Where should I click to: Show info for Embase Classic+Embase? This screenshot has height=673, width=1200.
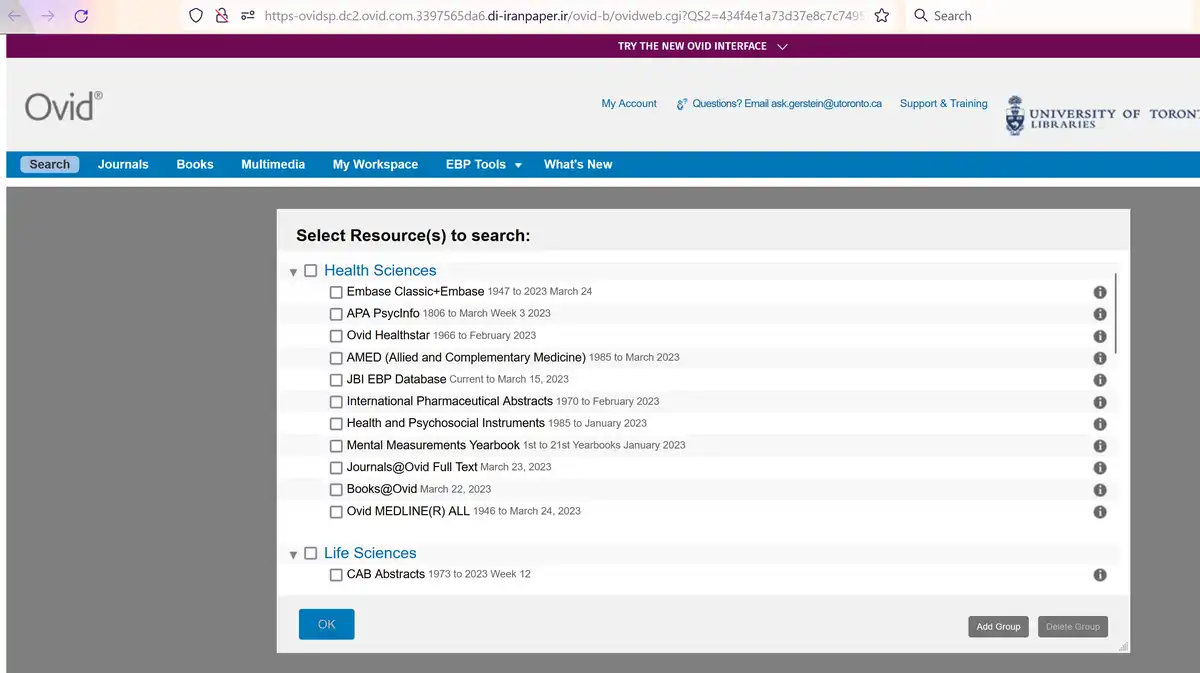click(1099, 292)
